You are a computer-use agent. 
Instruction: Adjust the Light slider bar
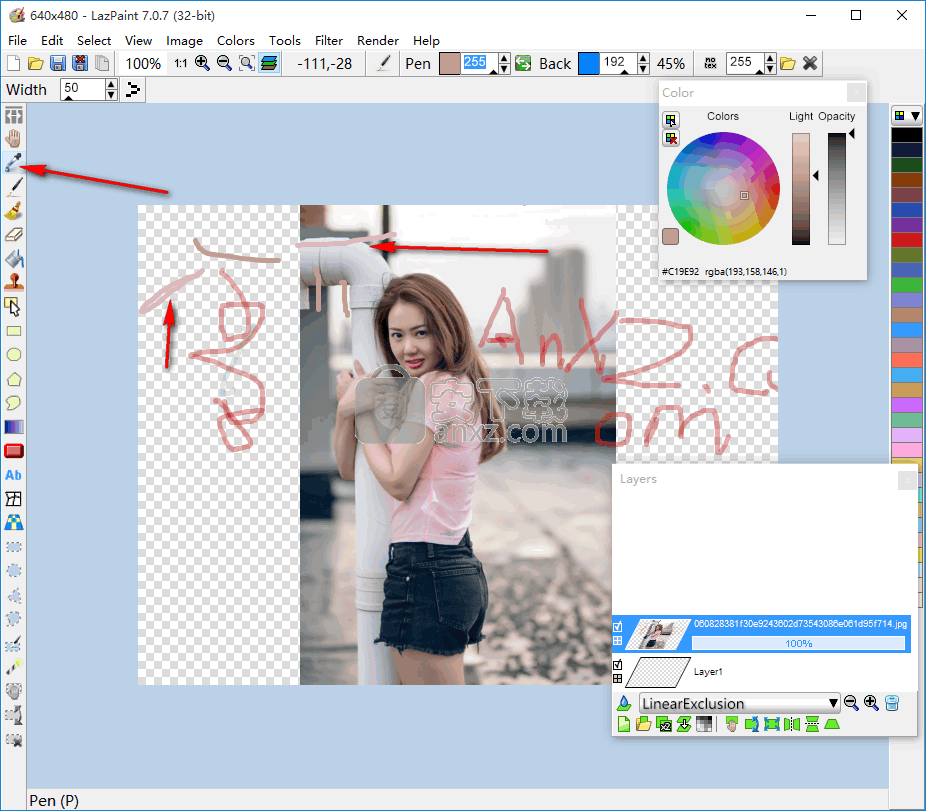click(x=801, y=188)
